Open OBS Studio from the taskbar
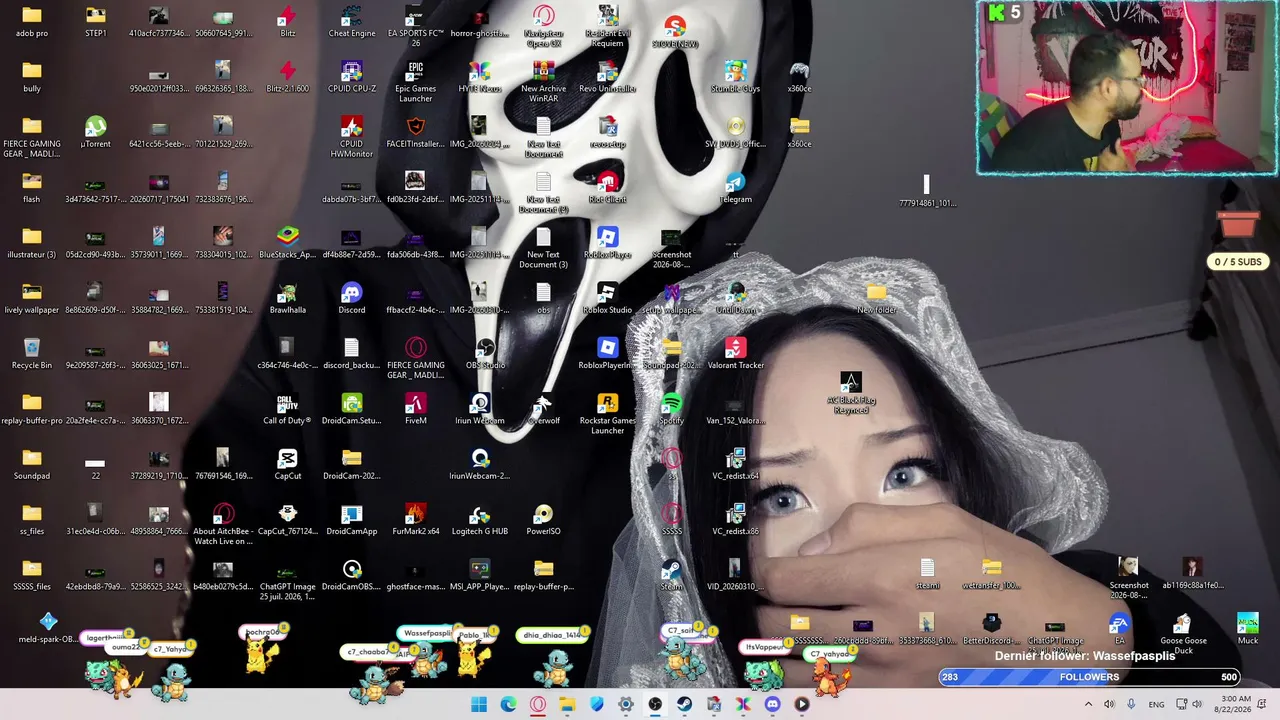 pyautogui.click(x=655, y=704)
